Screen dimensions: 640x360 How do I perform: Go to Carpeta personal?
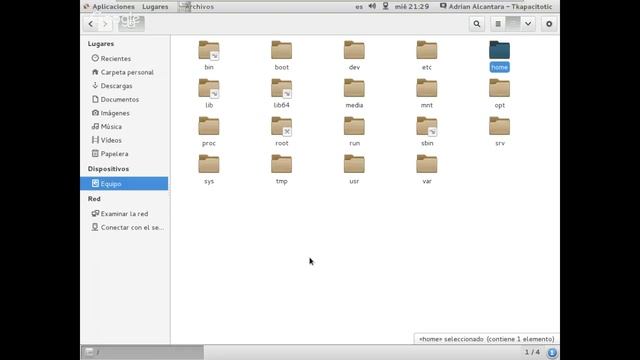tap(124, 72)
